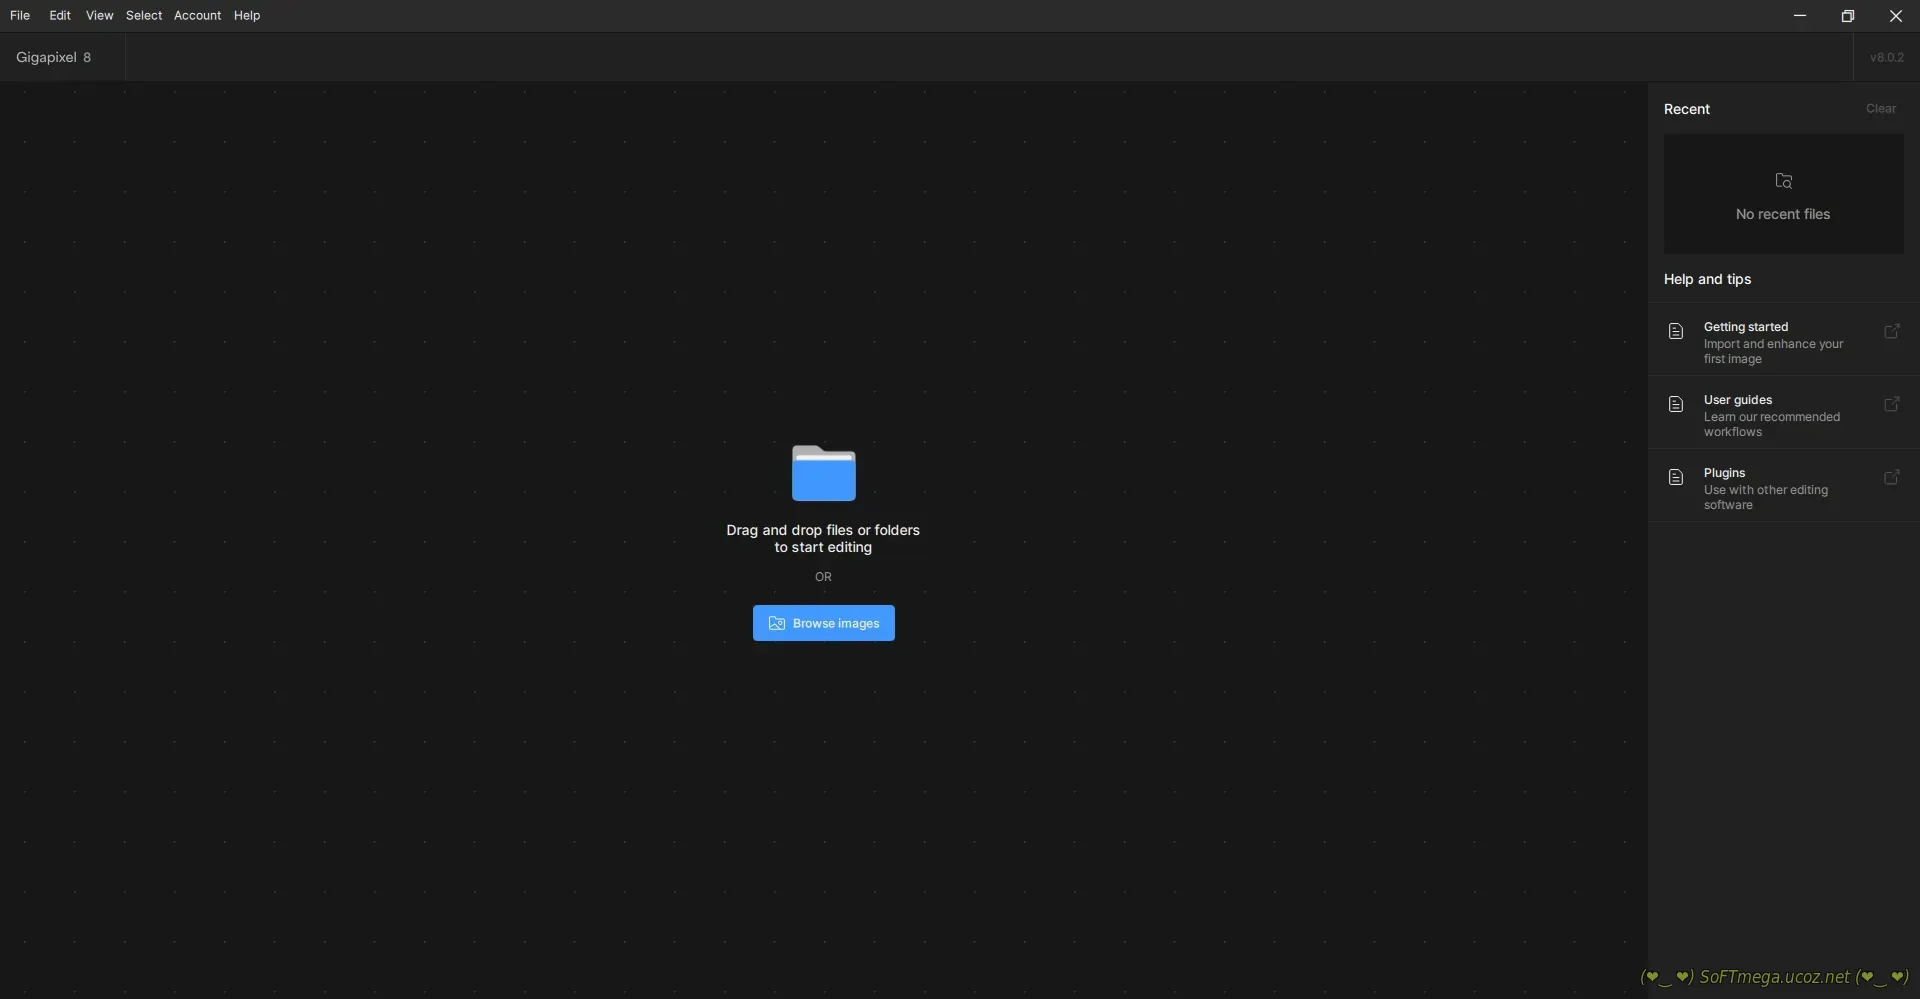The height and width of the screenshot is (999, 1920).
Task: Restore down the application window
Action: pos(1847,16)
